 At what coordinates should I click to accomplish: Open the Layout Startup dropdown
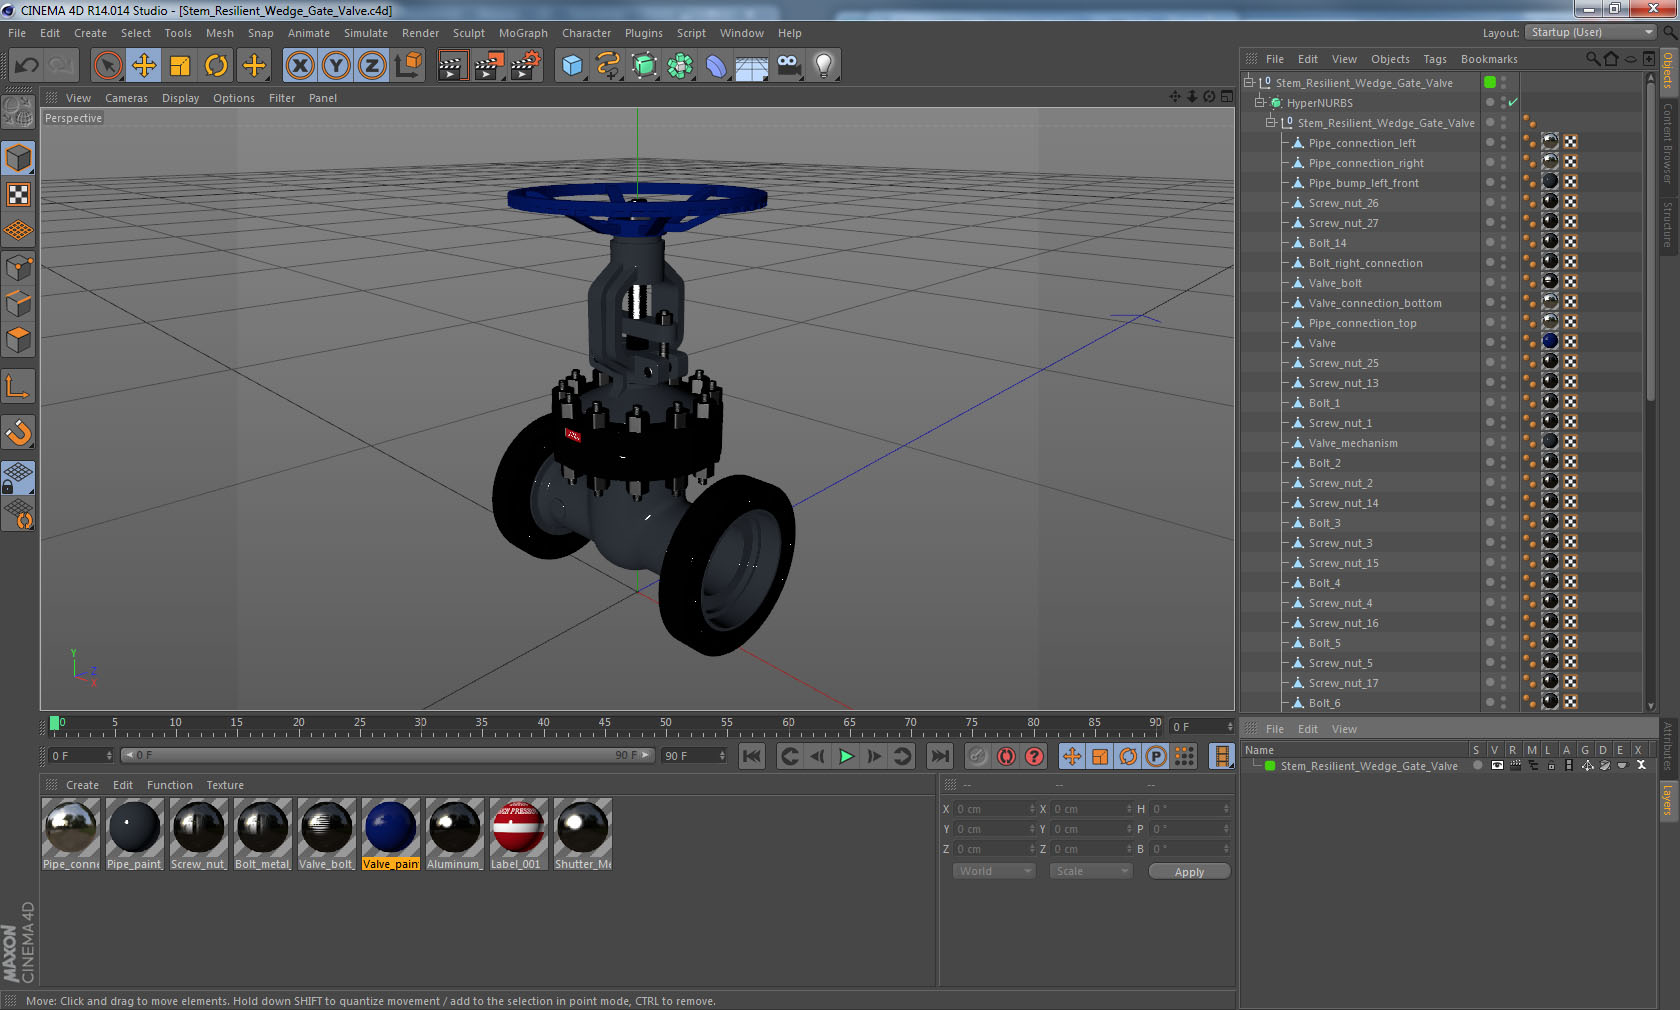point(1592,33)
